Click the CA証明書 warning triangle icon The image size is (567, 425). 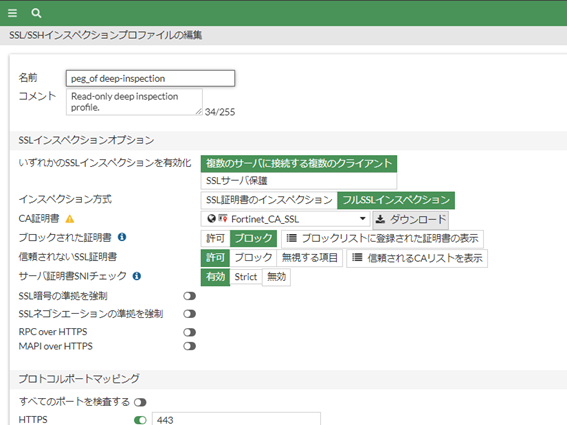(x=70, y=219)
